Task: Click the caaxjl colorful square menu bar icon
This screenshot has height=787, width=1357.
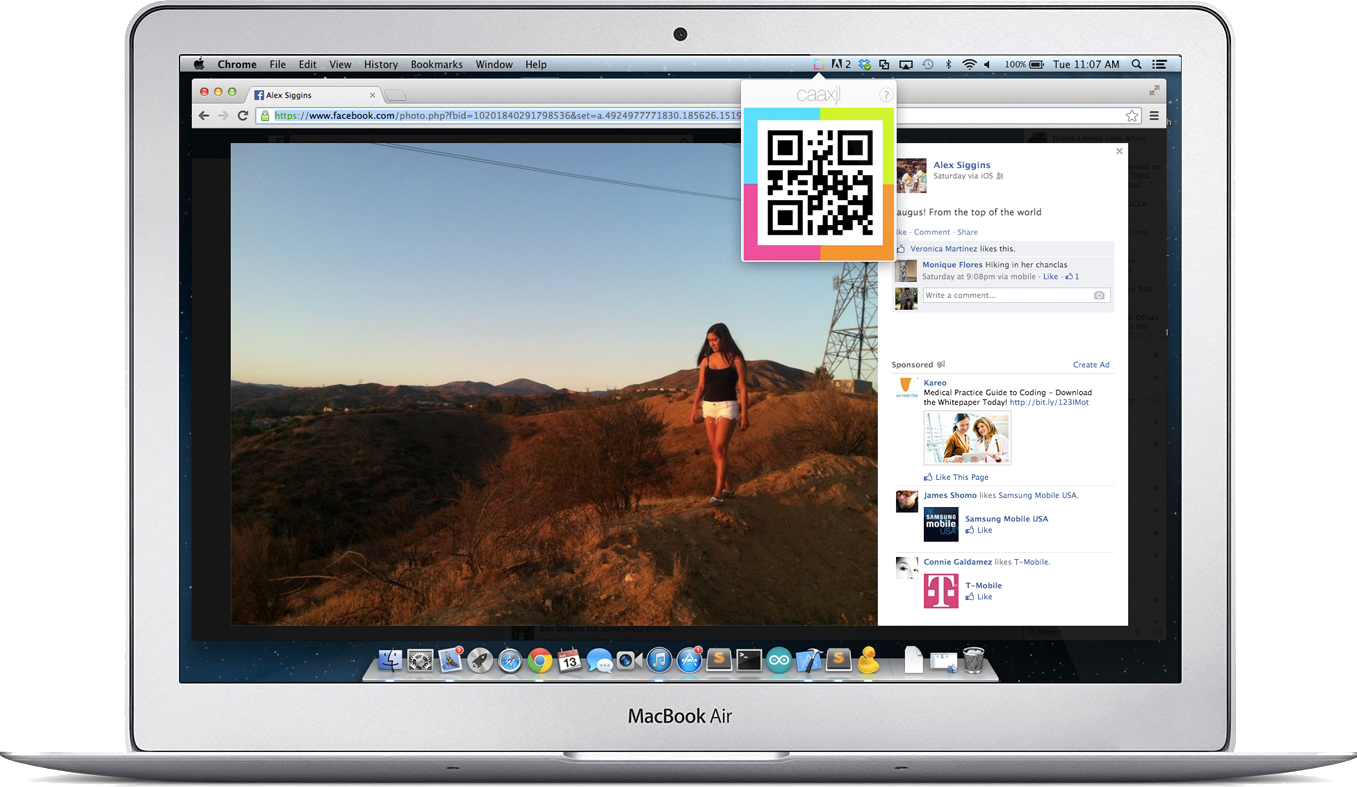Action: pyautogui.click(x=819, y=64)
